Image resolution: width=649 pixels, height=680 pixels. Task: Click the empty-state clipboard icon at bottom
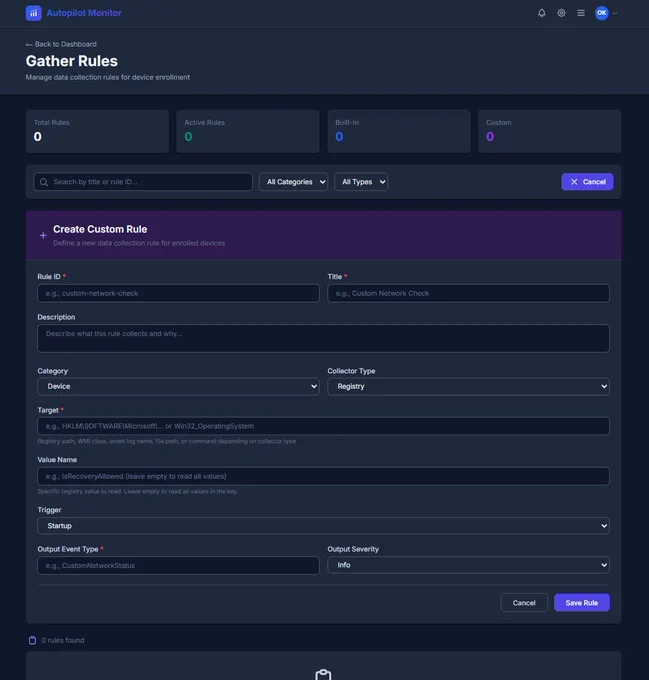click(x=323, y=675)
